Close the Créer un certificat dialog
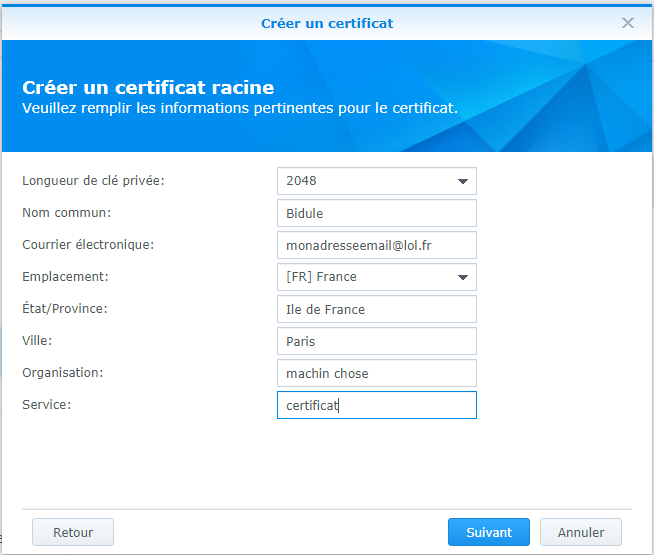The width and height of the screenshot is (654, 555). (x=628, y=23)
